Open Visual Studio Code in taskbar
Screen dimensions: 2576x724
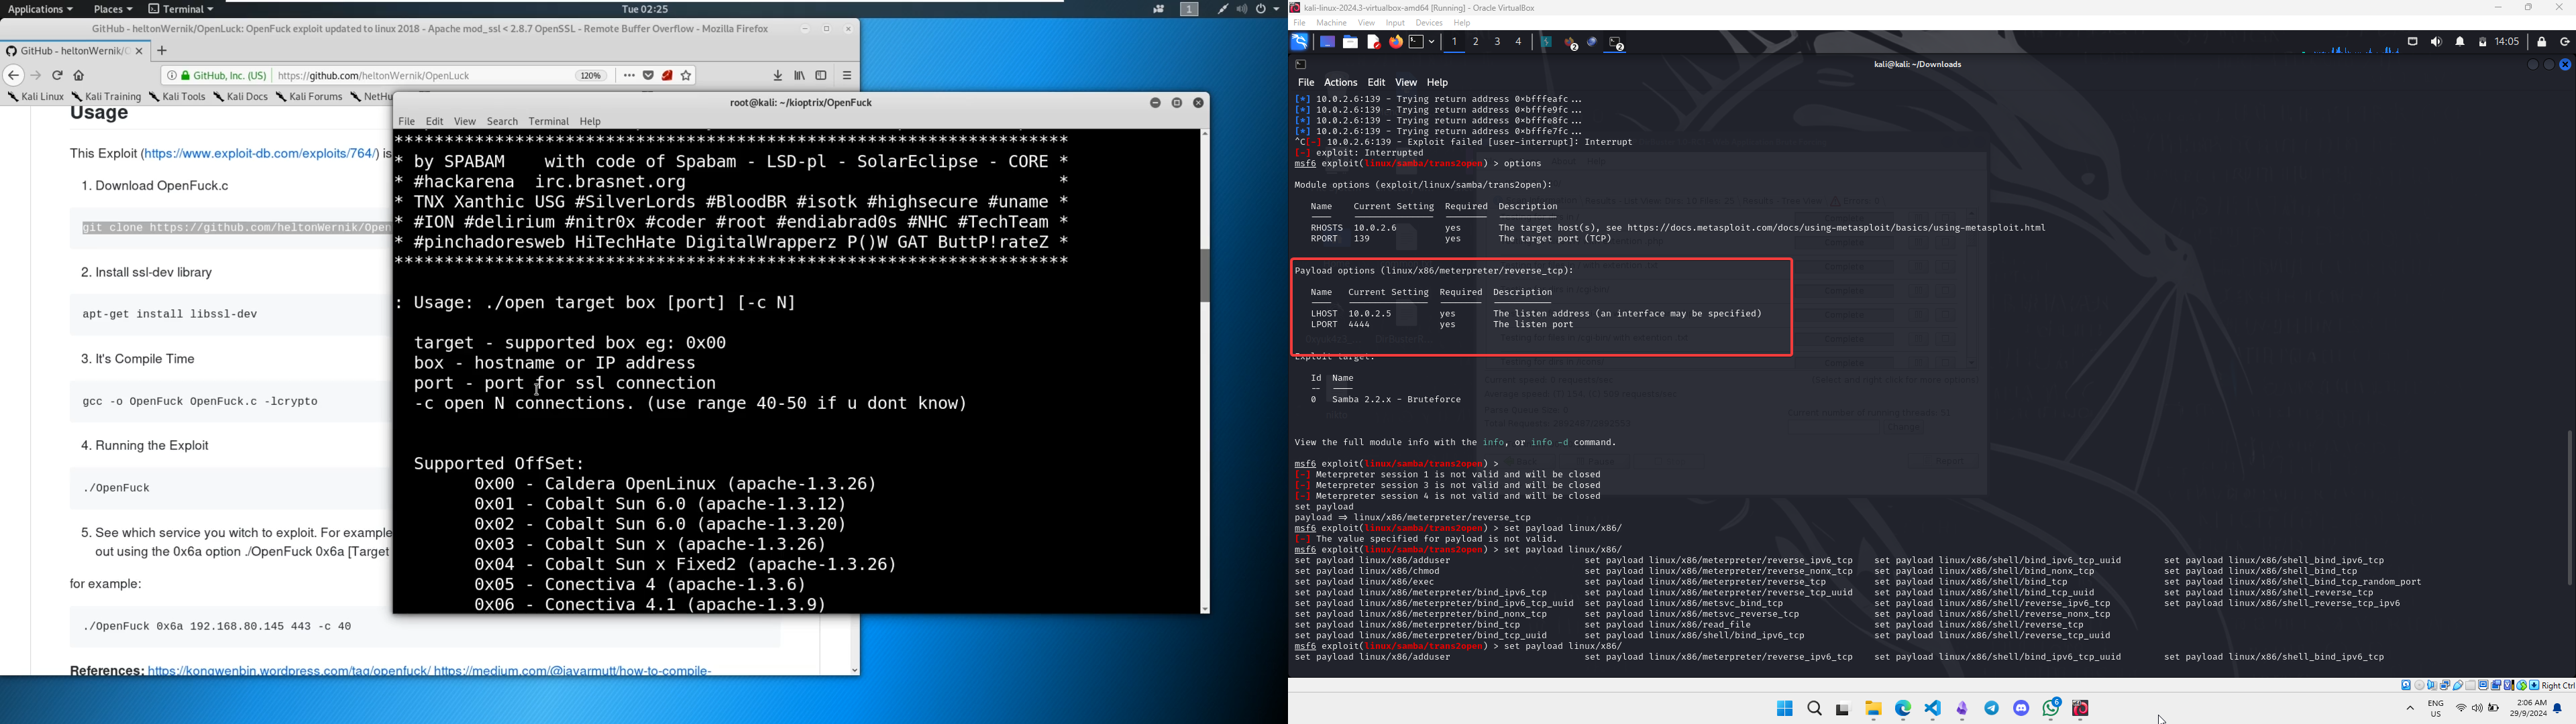1932,709
